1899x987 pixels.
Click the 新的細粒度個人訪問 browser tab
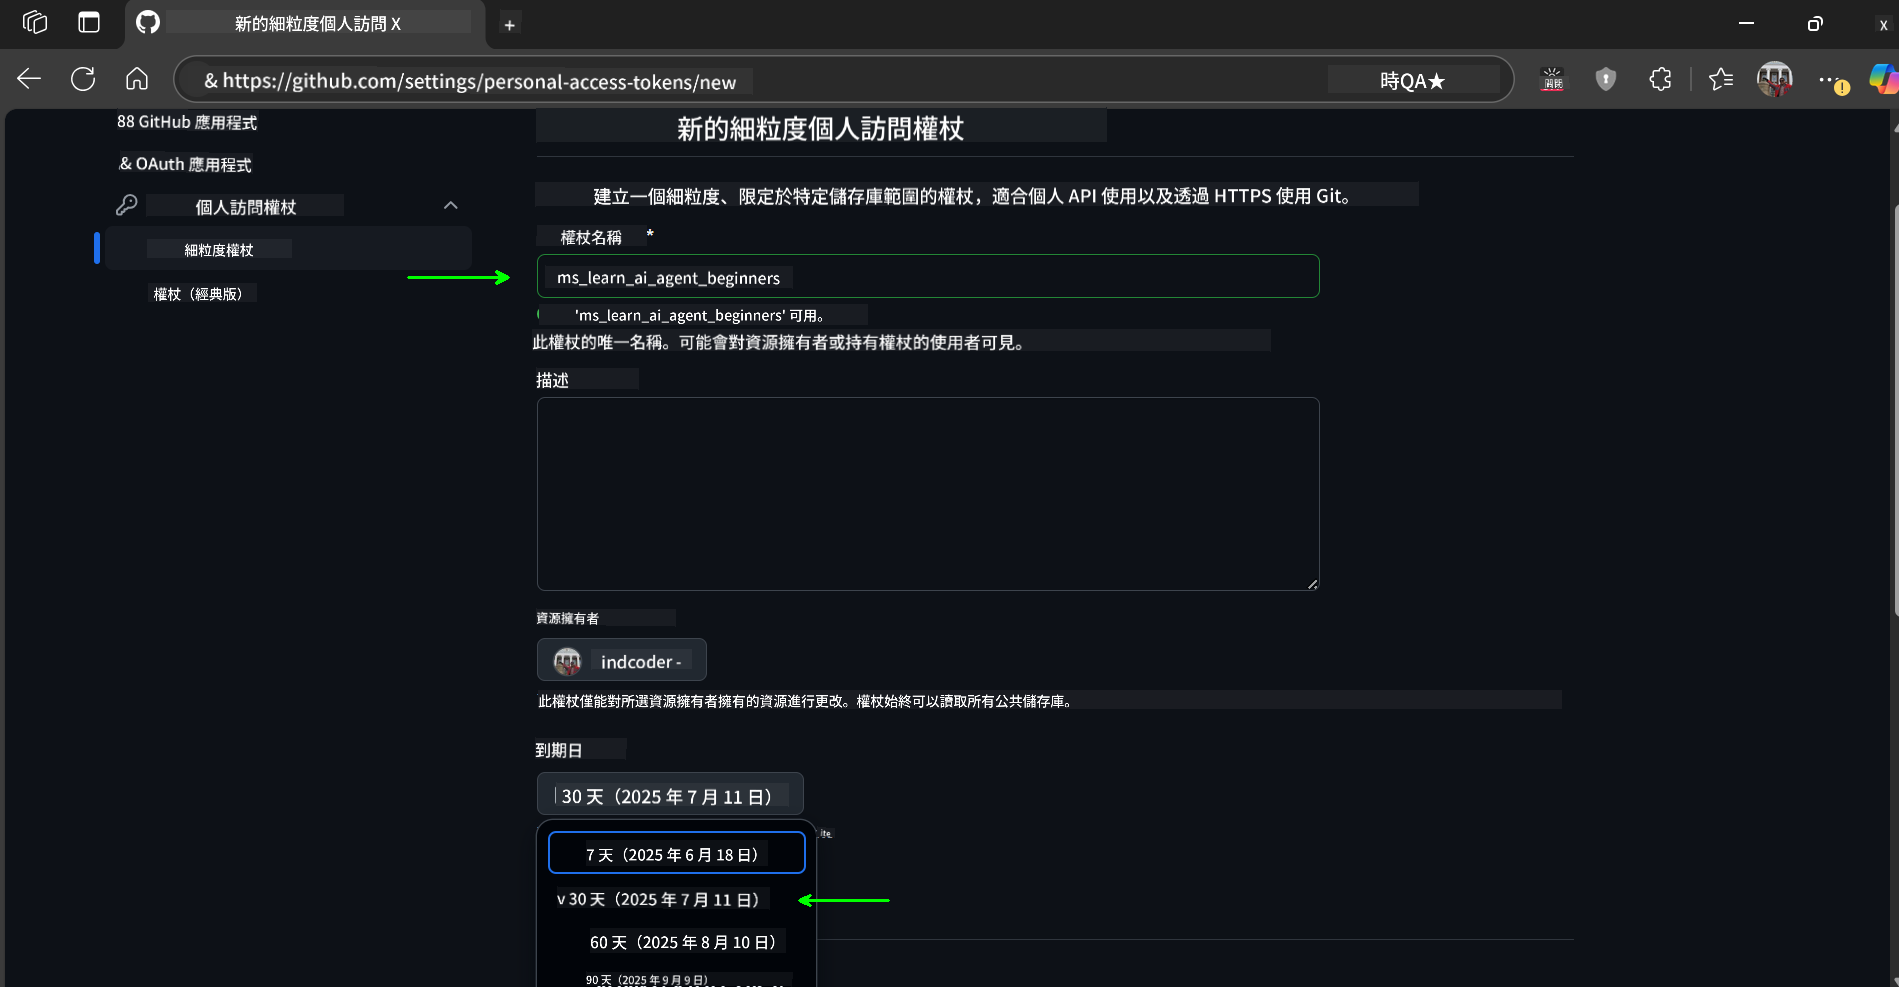[x=306, y=23]
